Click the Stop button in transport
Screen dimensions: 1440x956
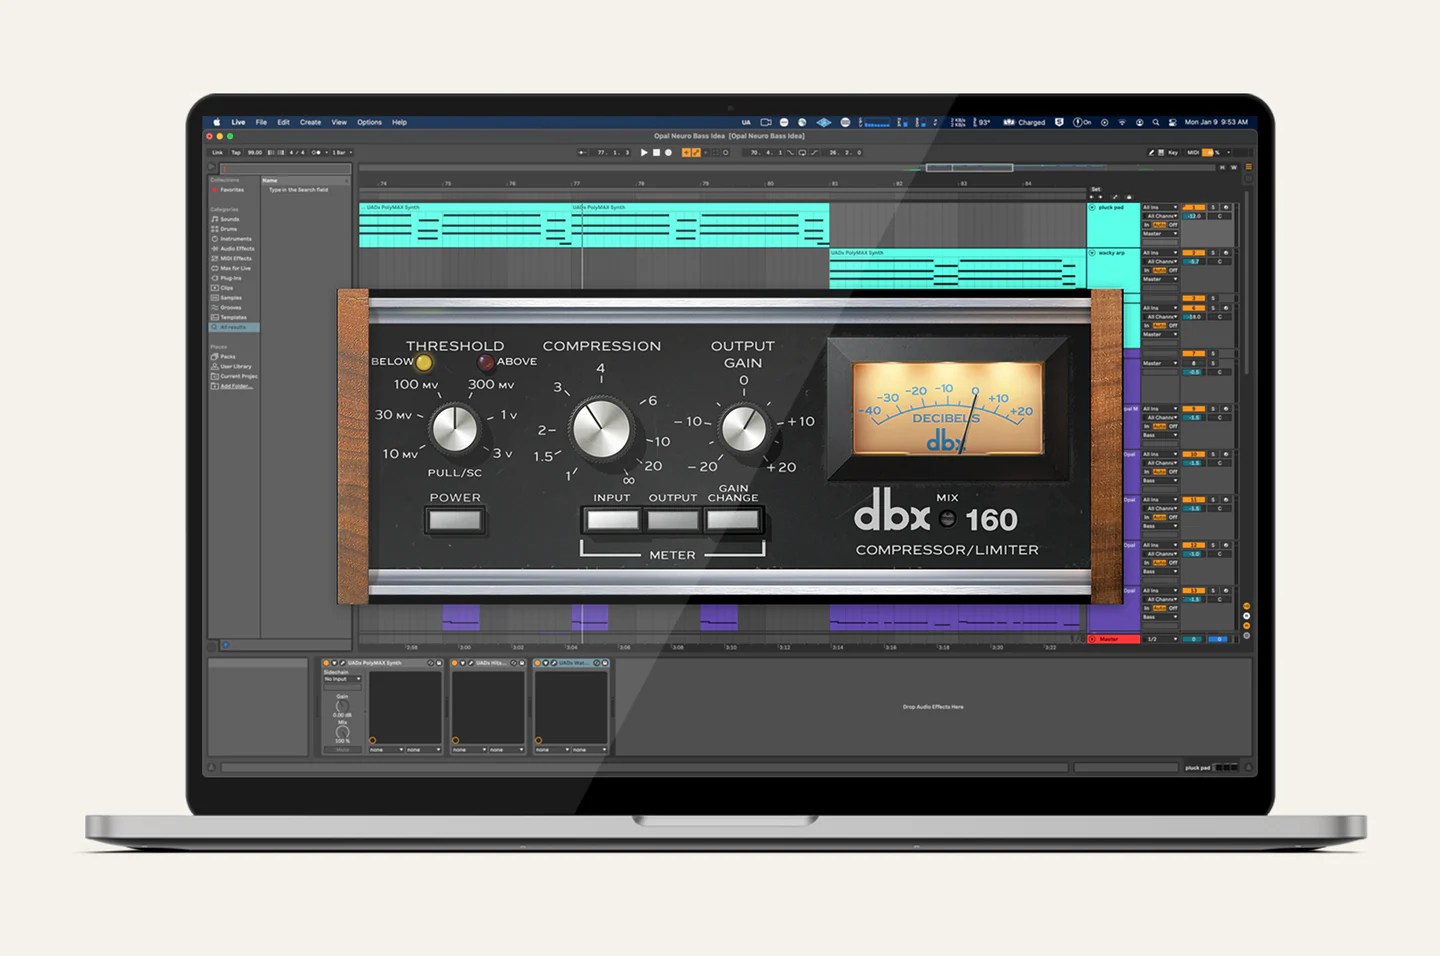pyautogui.click(x=656, y=153)
